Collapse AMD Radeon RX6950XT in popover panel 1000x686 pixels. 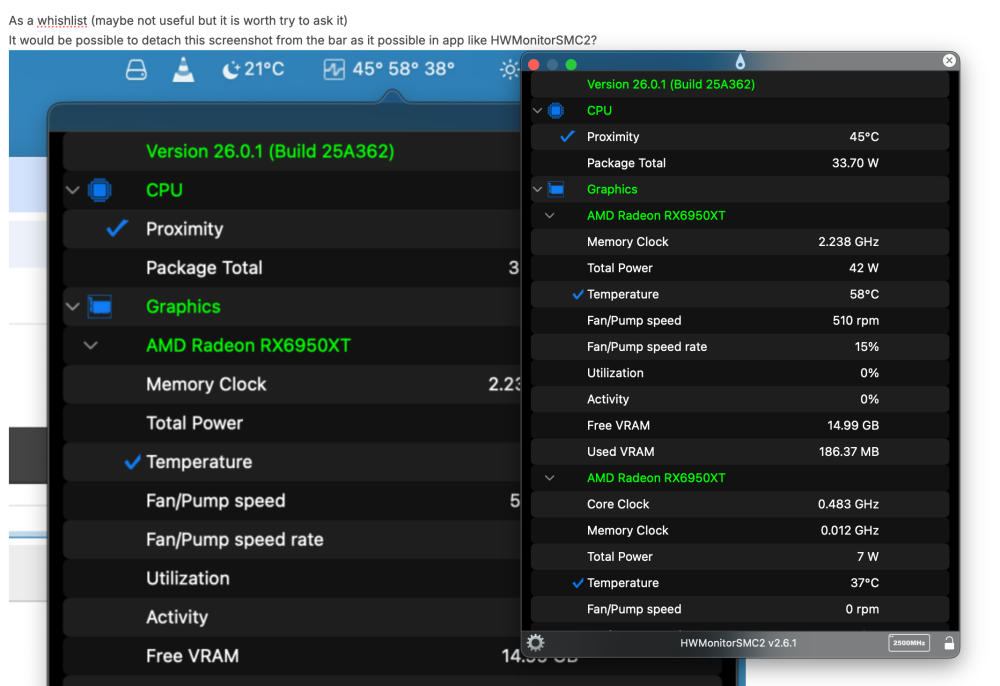(x=91, y=346)
